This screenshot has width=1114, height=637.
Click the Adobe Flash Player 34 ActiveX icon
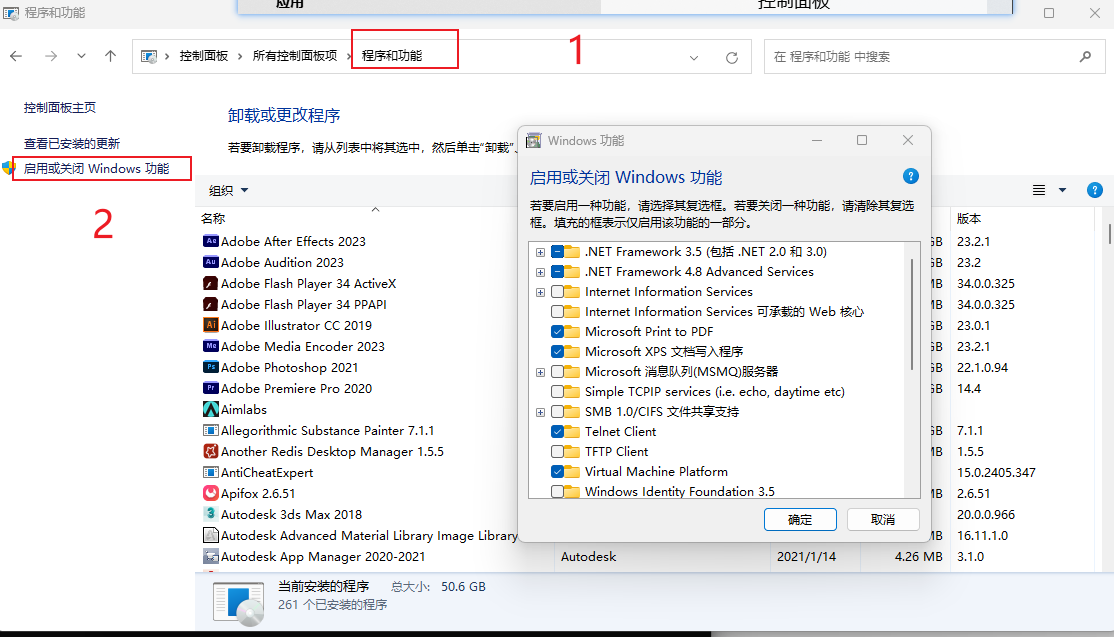(210, 283)
